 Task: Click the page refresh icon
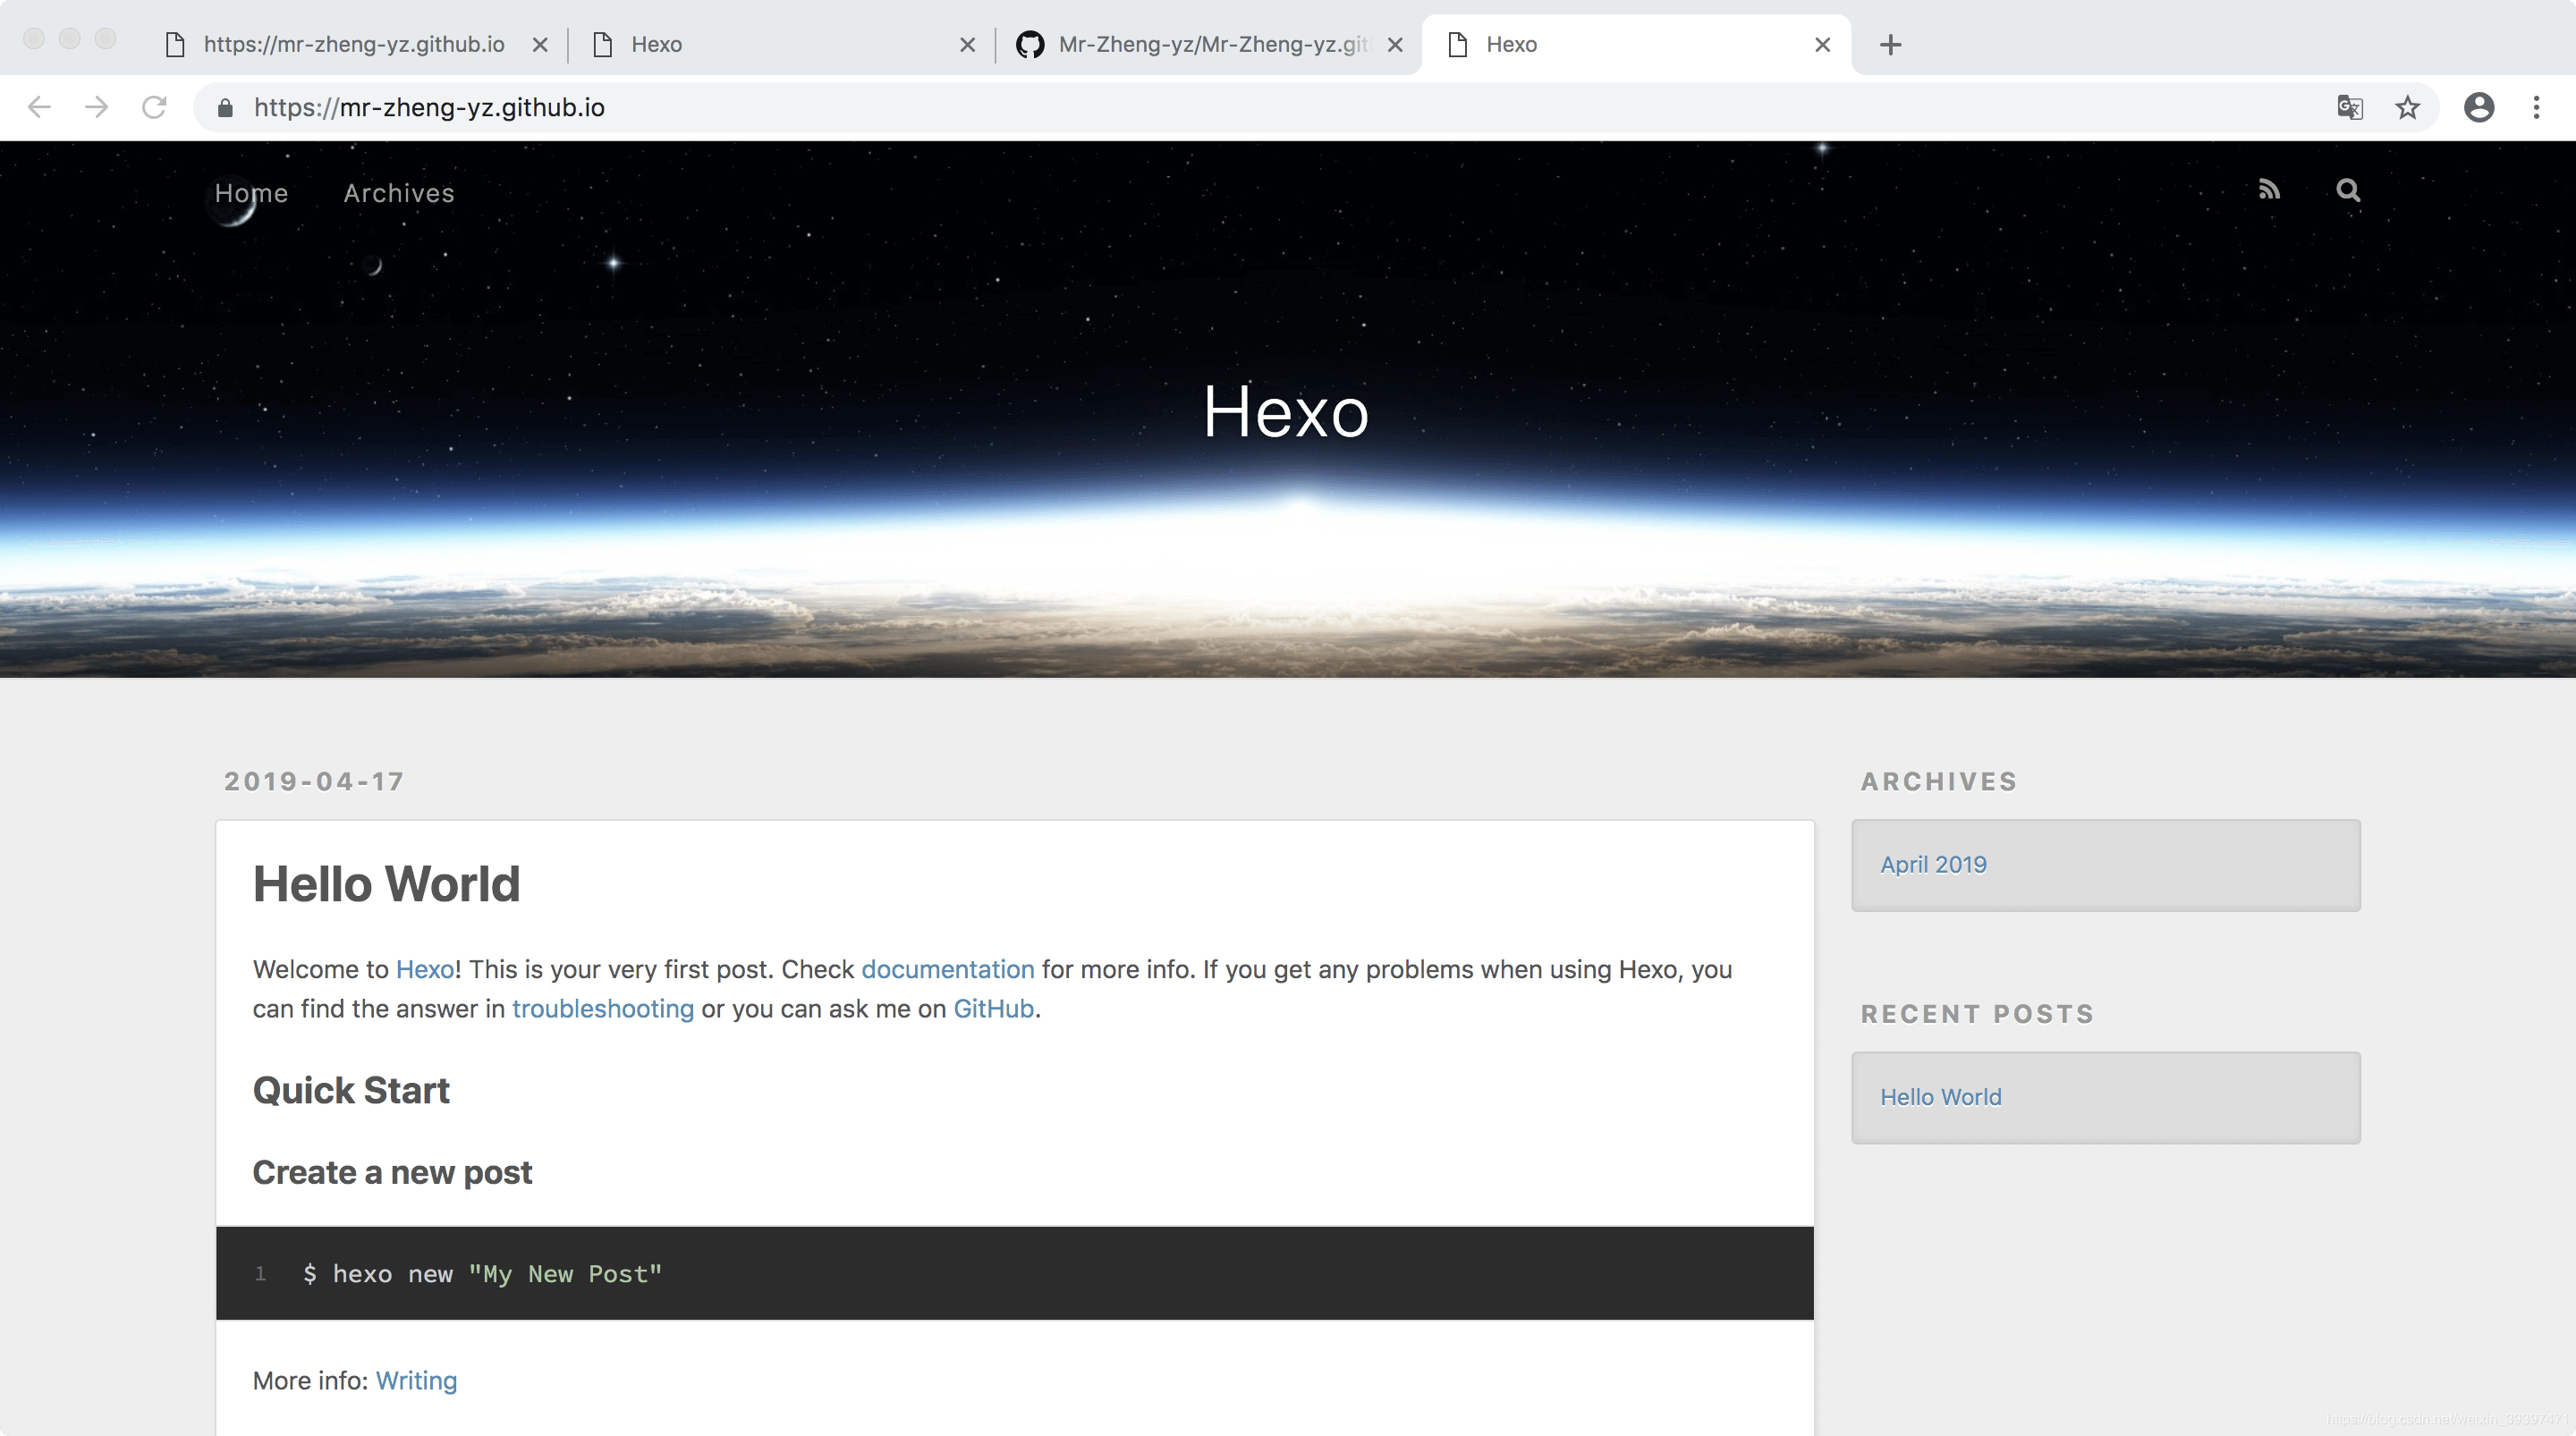tap(157, 106)
